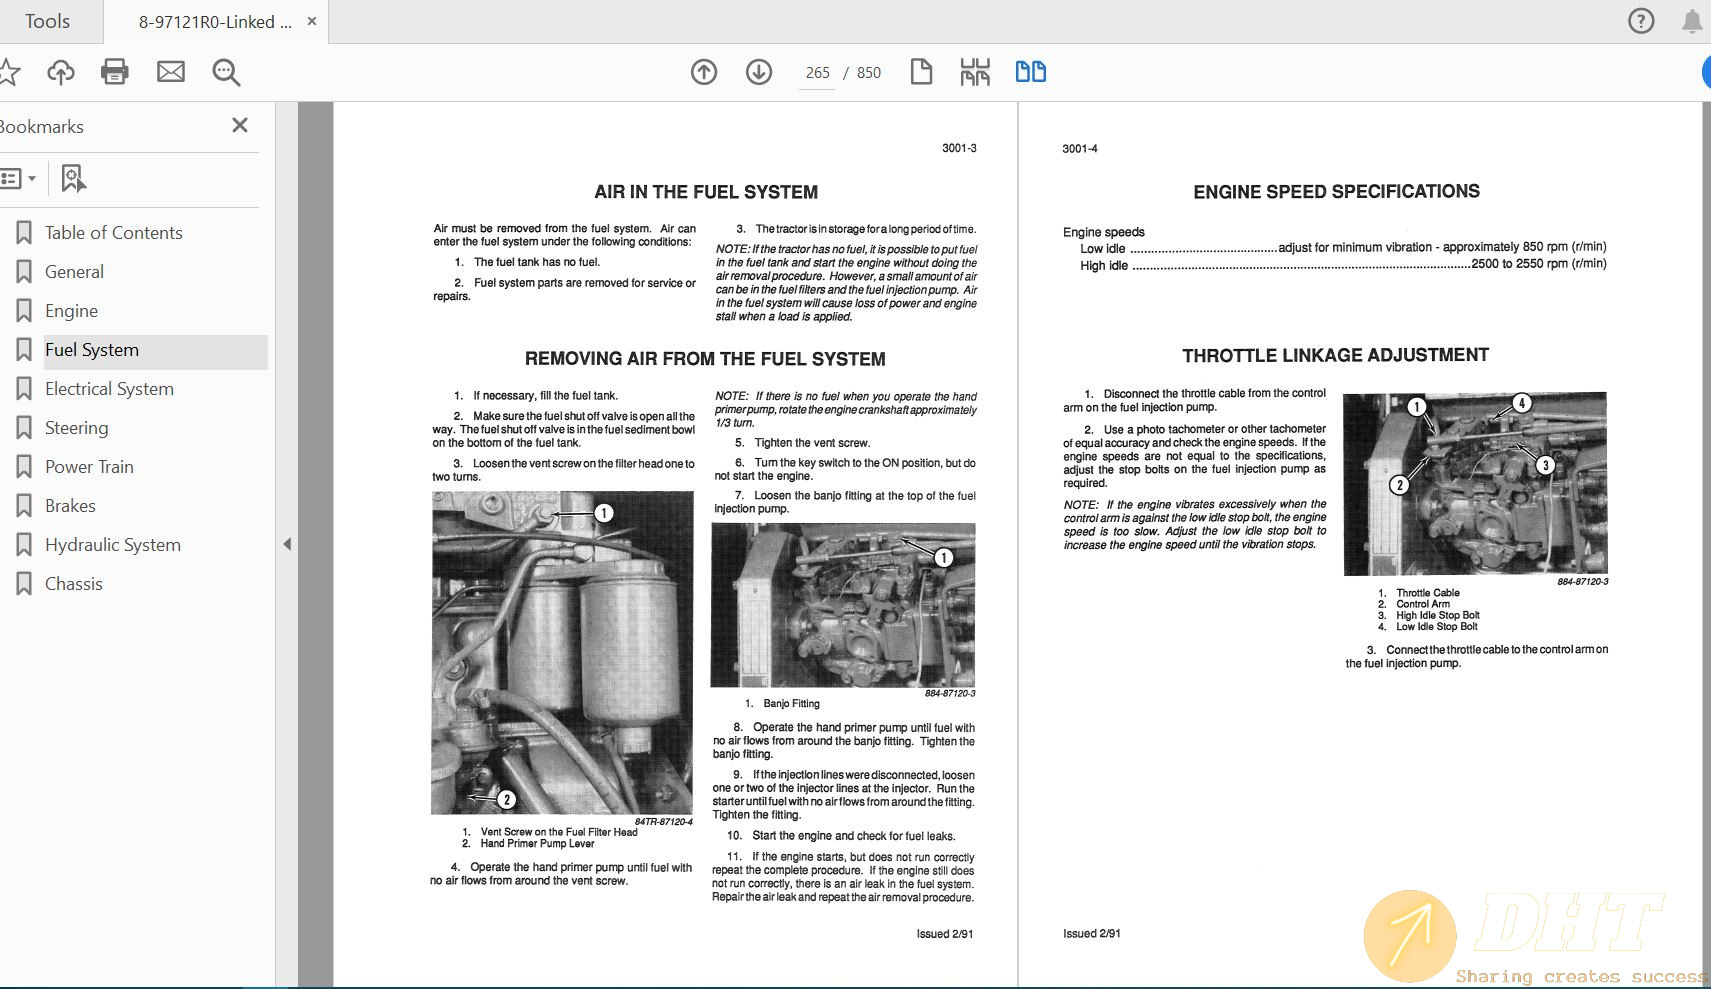The image size is (1711, 989).
Task: Jump to the Hydraulic System section
Action: tap(112, 544)
